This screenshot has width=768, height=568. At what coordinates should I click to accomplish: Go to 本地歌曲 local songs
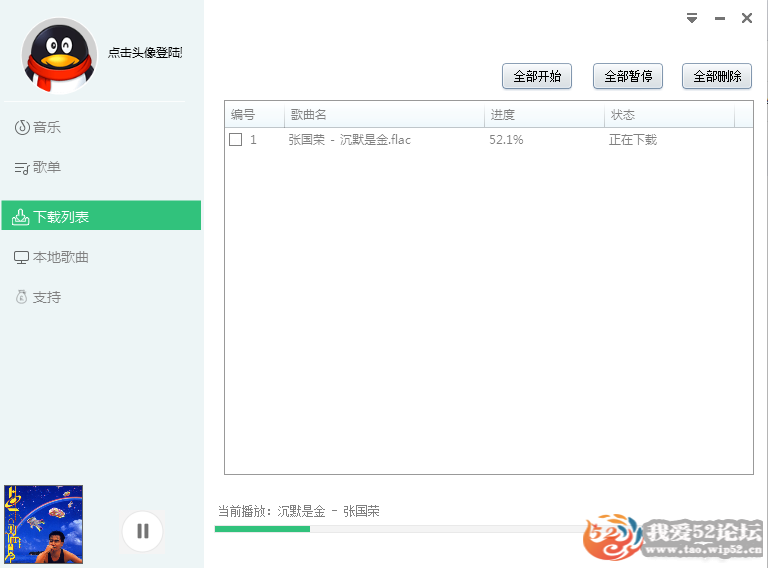[x=51, y=257]
